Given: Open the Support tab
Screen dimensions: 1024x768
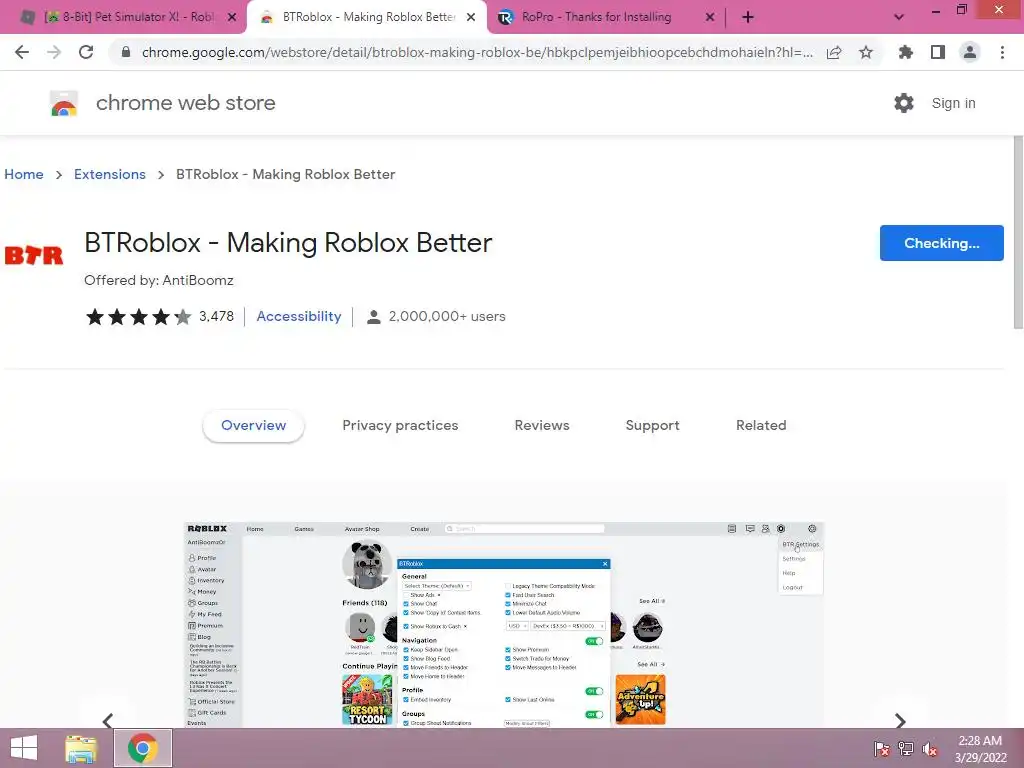Looking at the screenshot, I should (x=652, y=425).
